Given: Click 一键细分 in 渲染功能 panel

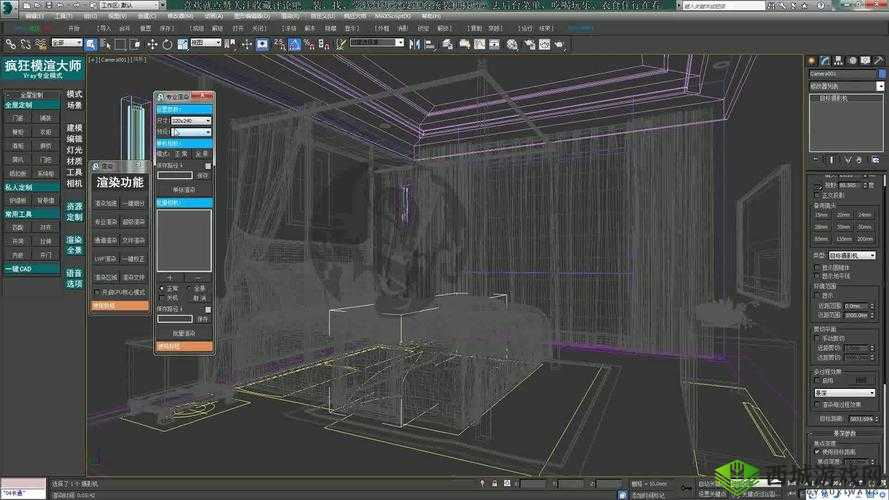Looking at the screenshot, I should click(x=134, y=204).
